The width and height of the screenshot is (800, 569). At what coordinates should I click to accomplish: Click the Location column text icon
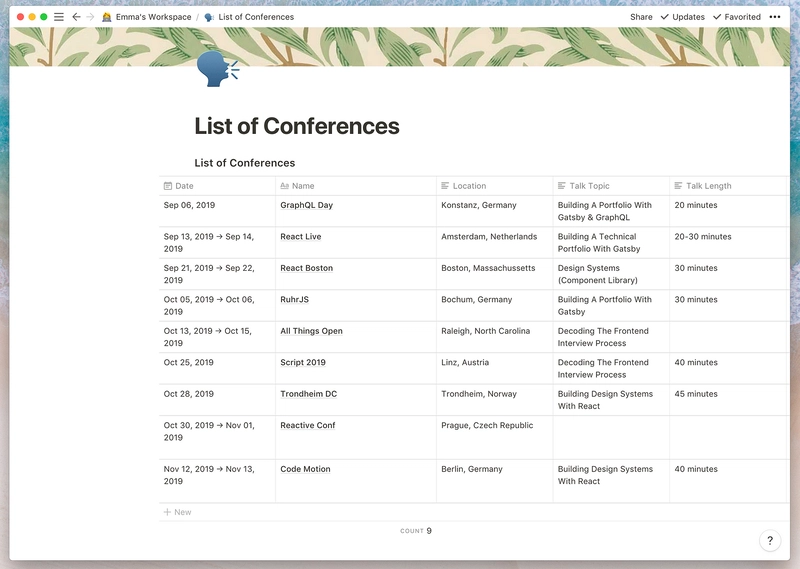(x=445, y=186)
